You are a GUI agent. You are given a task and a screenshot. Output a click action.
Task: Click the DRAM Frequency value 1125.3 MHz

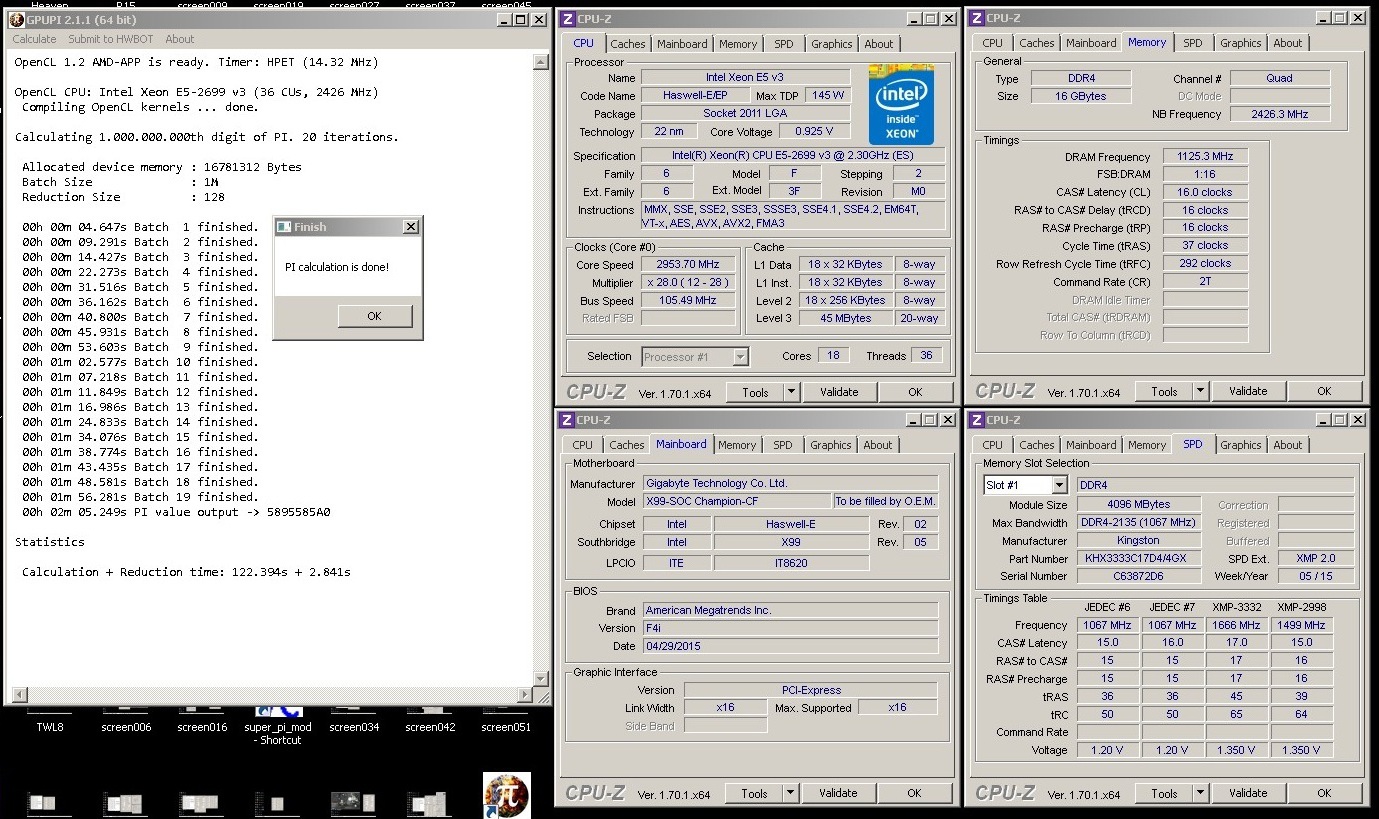[x=1206, y=157]
